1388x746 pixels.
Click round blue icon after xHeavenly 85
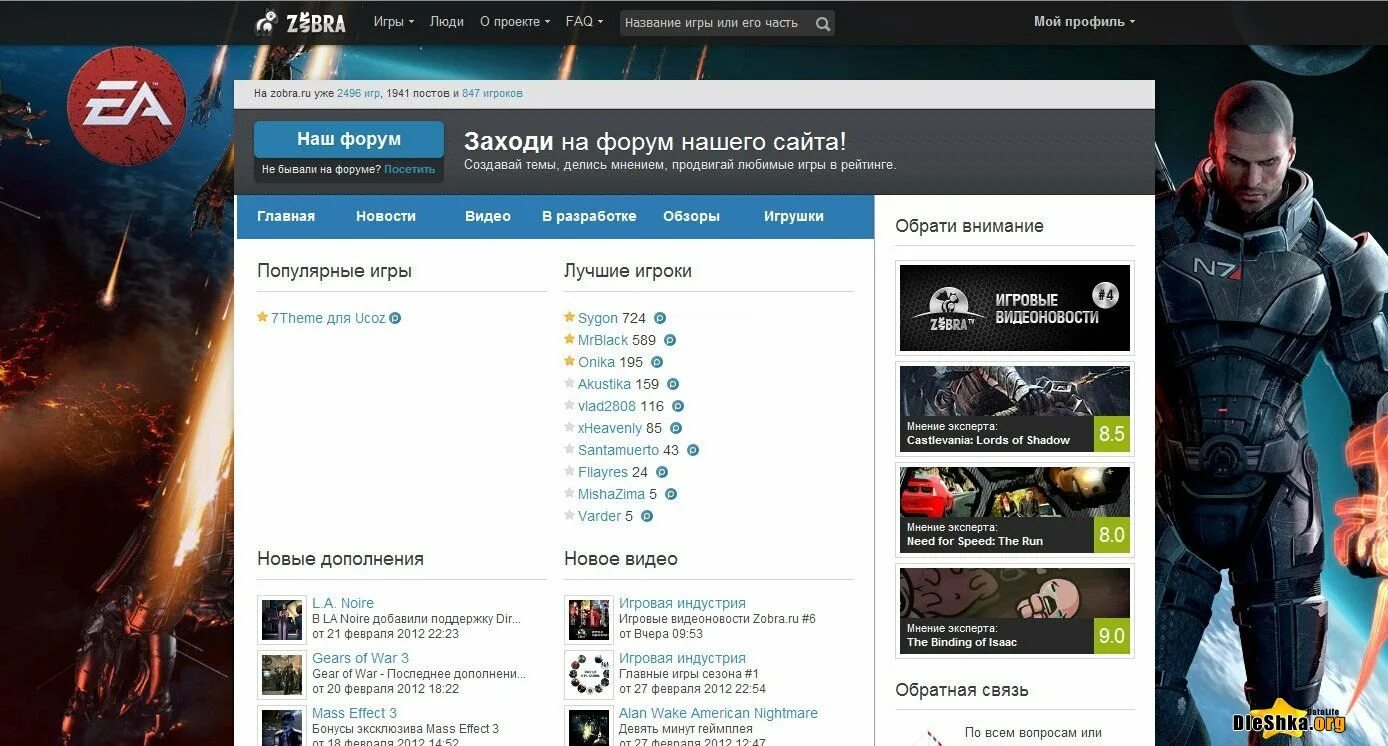(676, 428)
